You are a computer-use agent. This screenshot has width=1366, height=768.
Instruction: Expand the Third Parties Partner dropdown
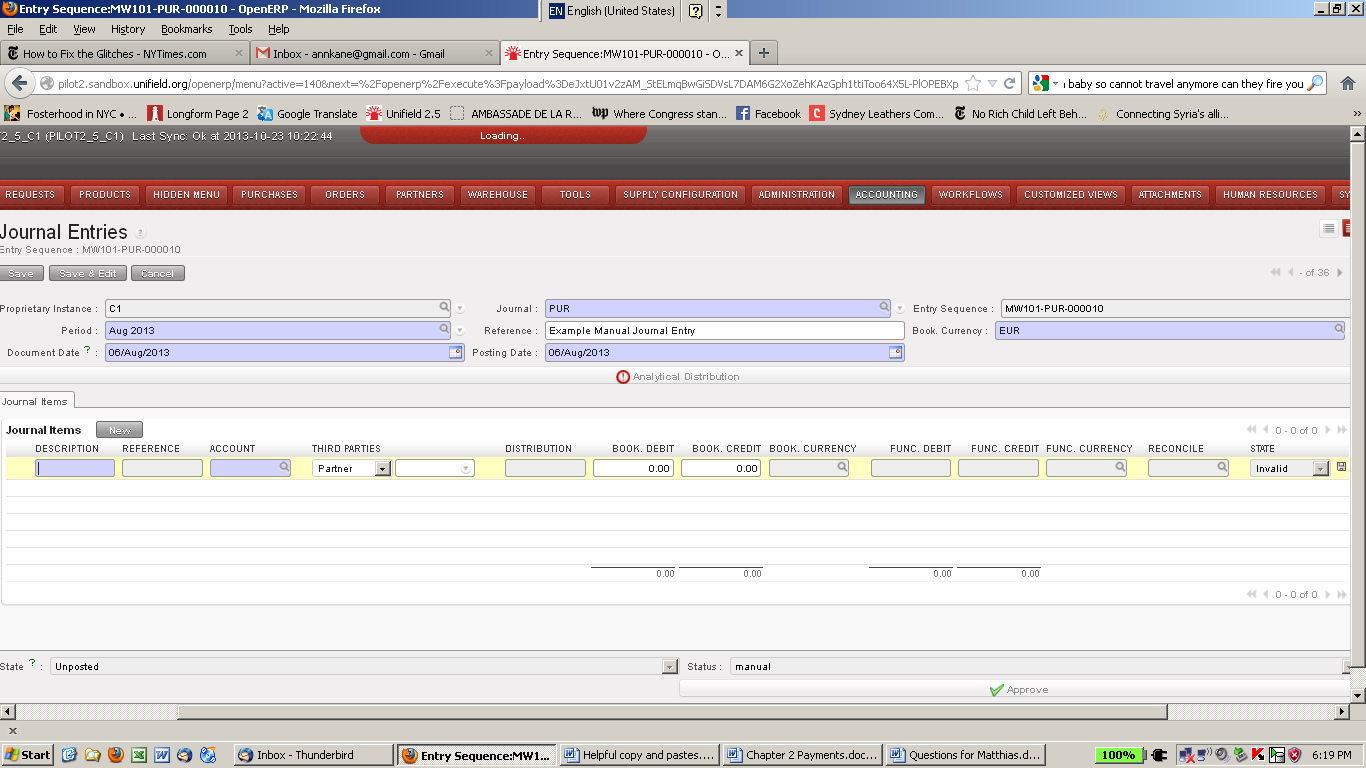pyautogui.click(x=382, y=468)
